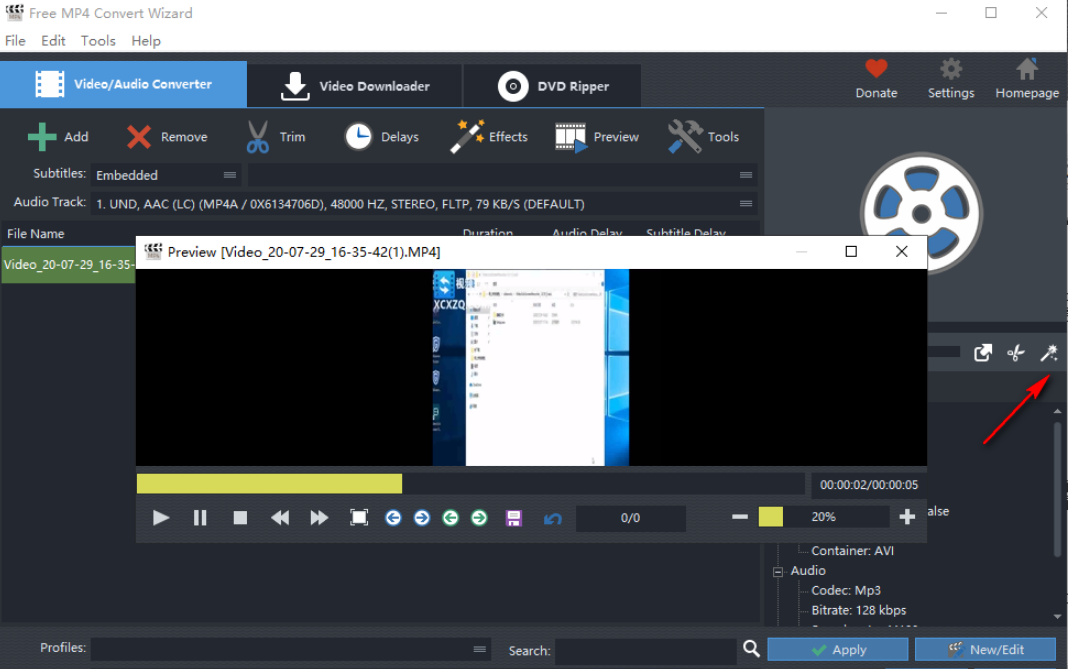Maximize the Preview window
1071x669 pixels.
851,251
